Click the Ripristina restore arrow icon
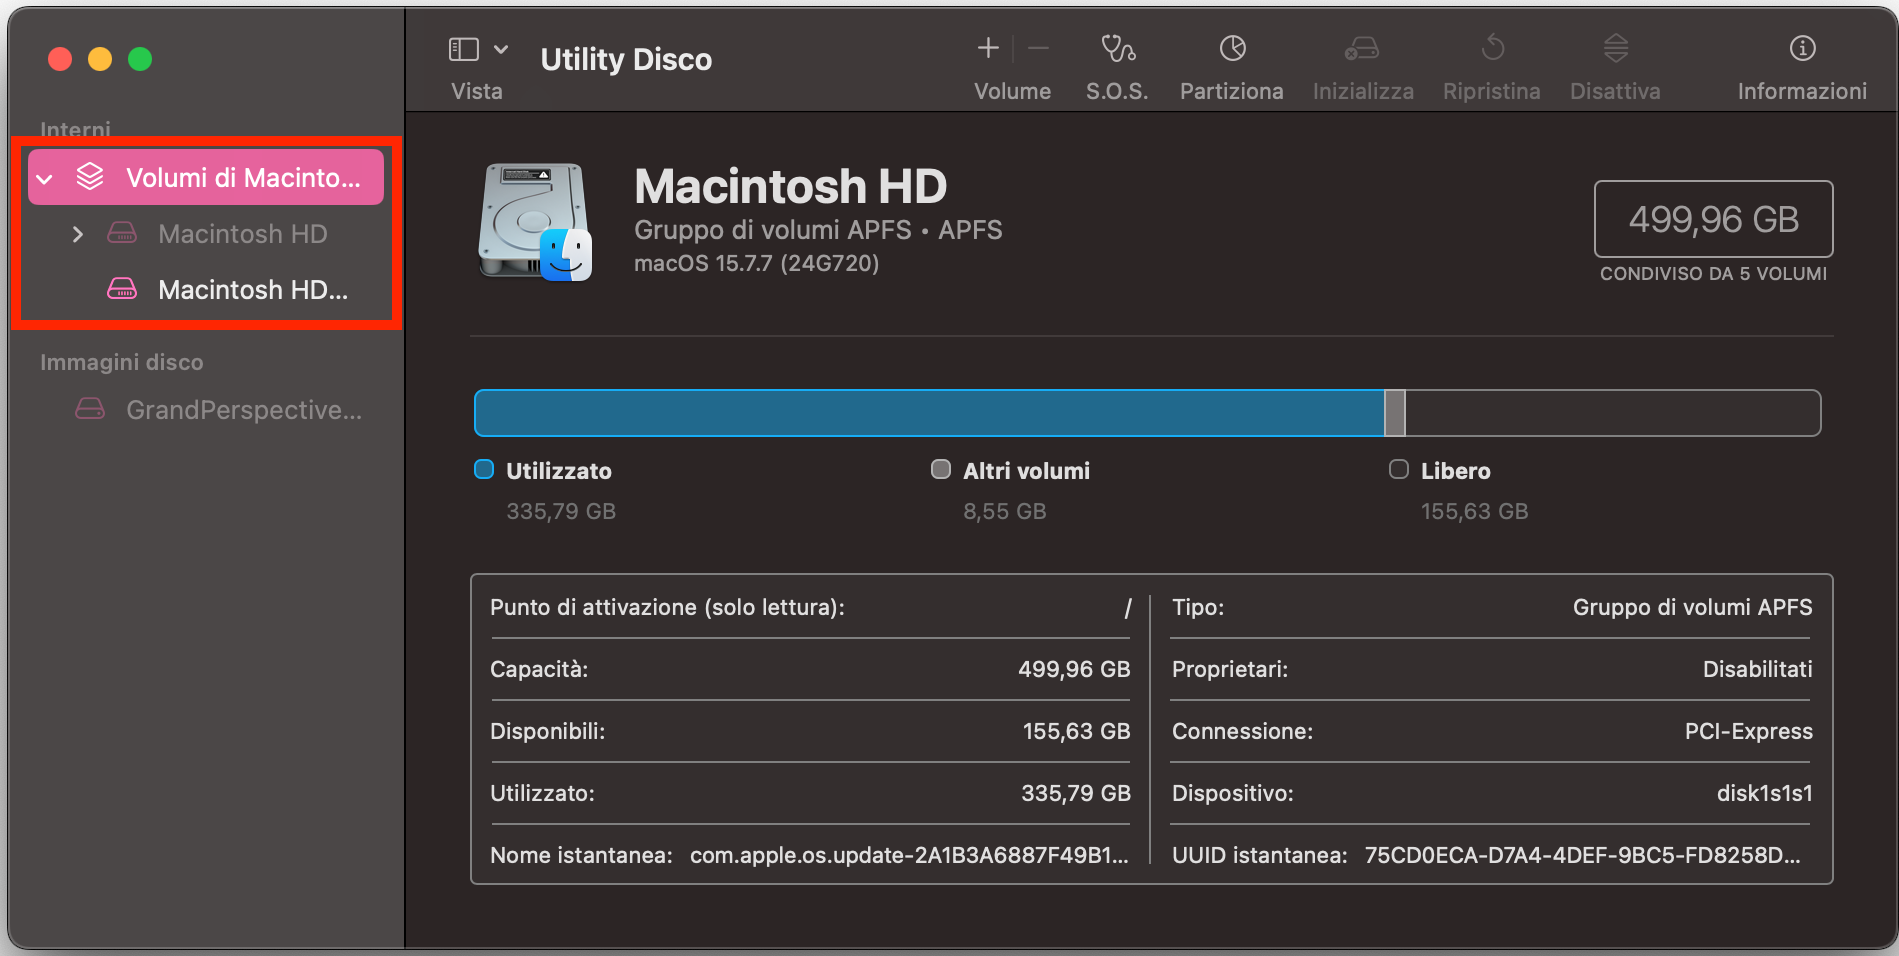Image resolution: width=1899 pixels, height=956 pixels. click(x=1492, y=48)
